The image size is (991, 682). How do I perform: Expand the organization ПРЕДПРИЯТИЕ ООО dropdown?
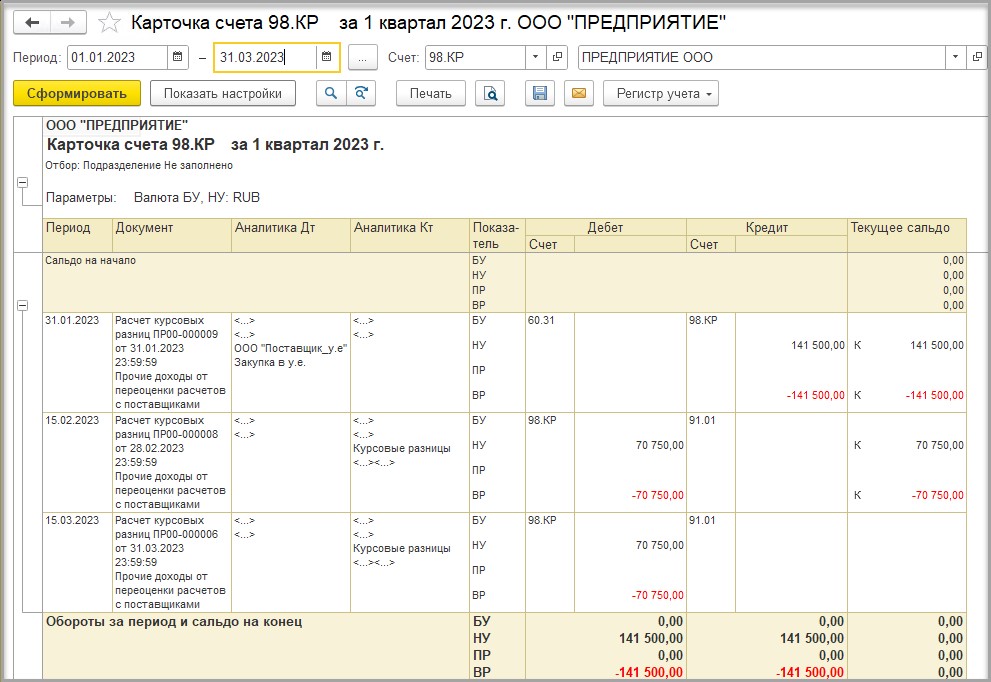[955, 57]
